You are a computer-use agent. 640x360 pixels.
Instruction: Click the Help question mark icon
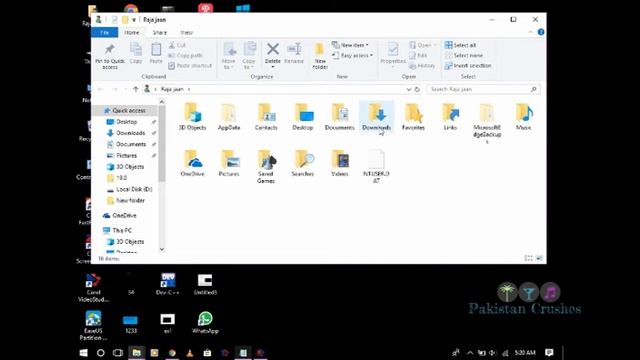coord(541,32)
